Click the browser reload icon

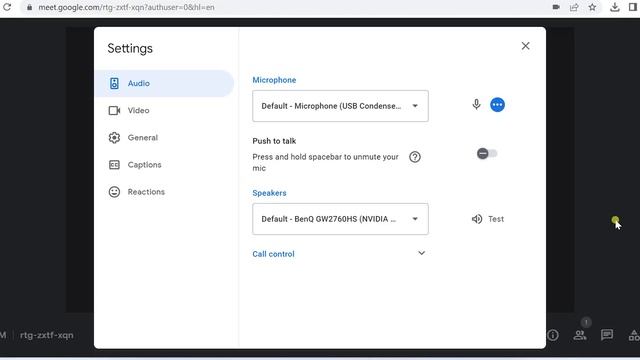pos(7,7)
